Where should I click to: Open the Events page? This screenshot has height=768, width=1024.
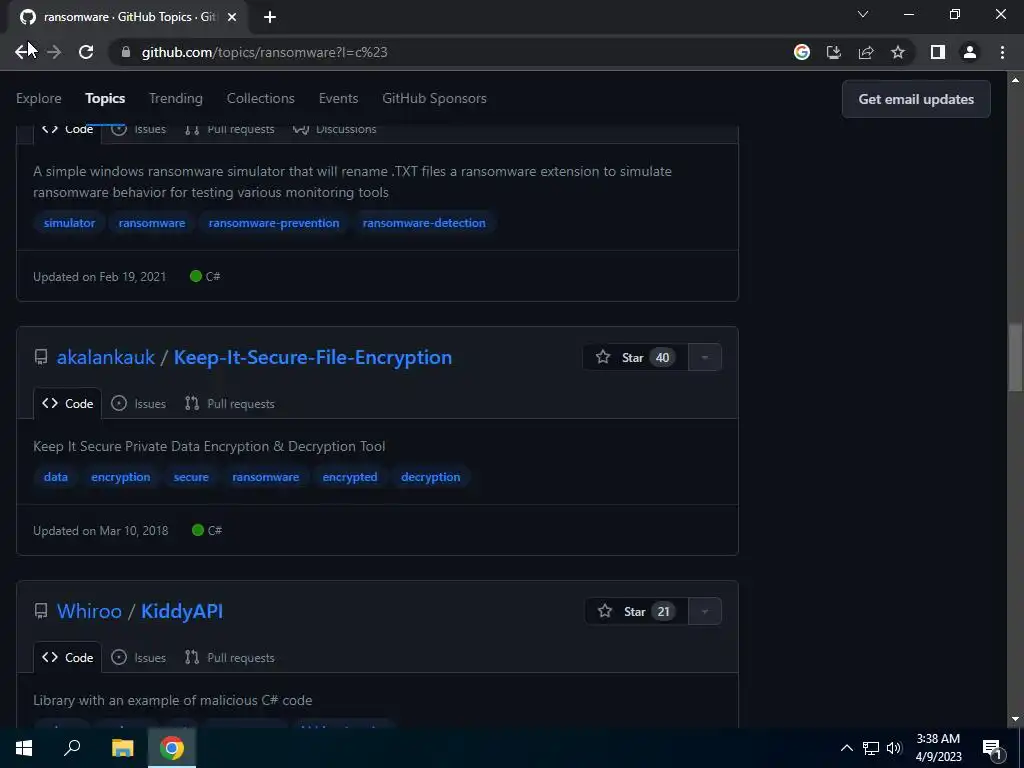[338, 98]
